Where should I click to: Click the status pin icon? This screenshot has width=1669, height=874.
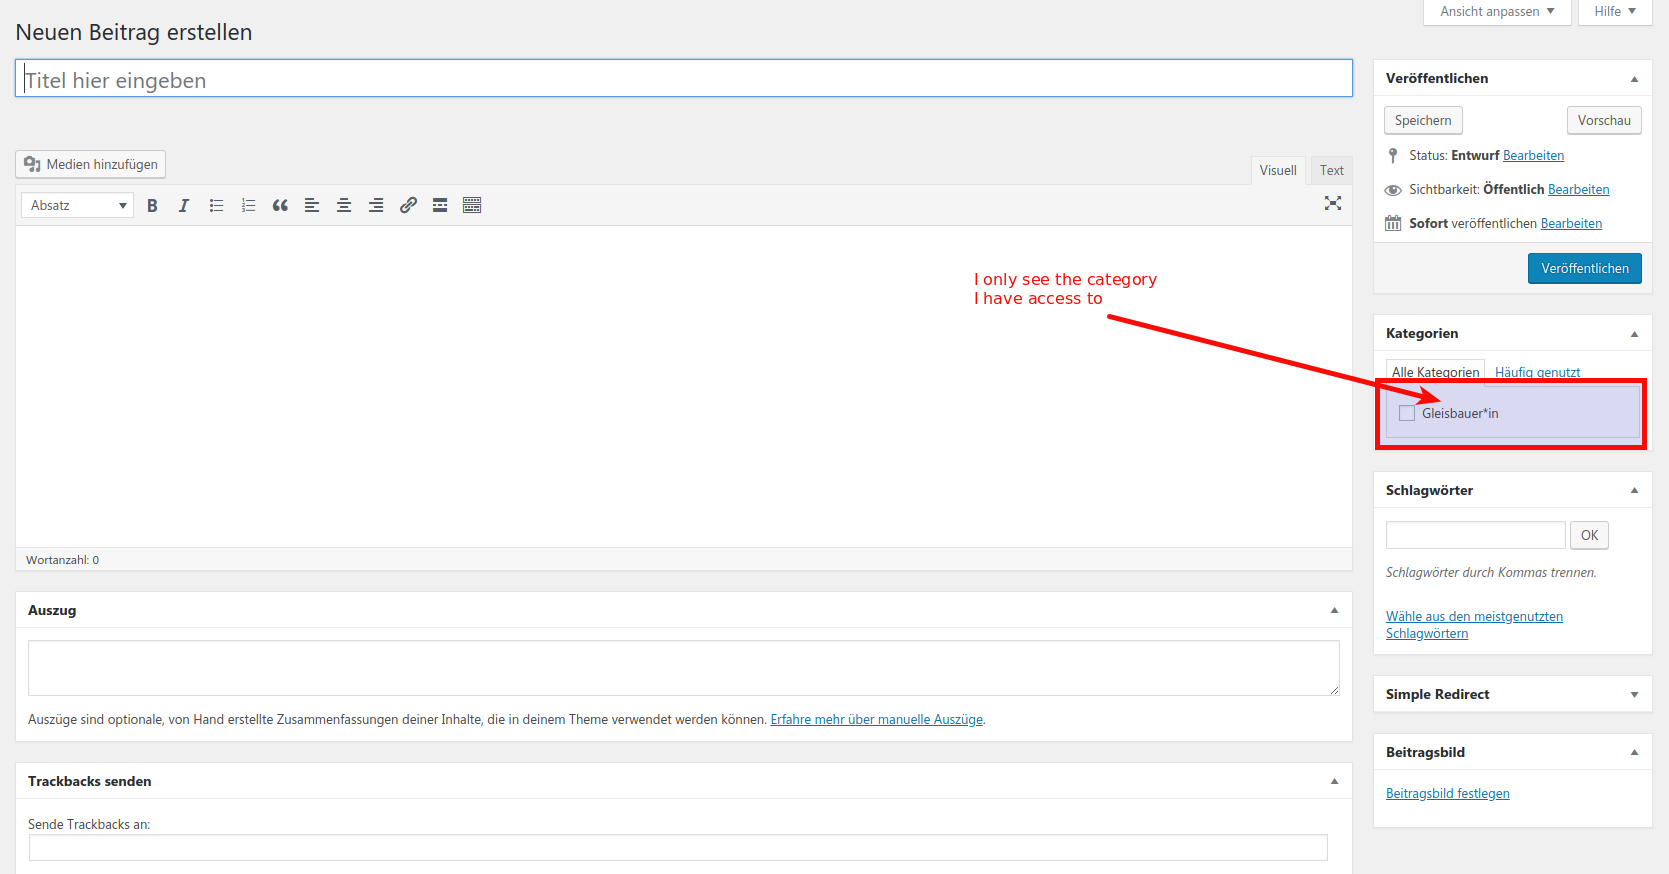[1393, 155]
